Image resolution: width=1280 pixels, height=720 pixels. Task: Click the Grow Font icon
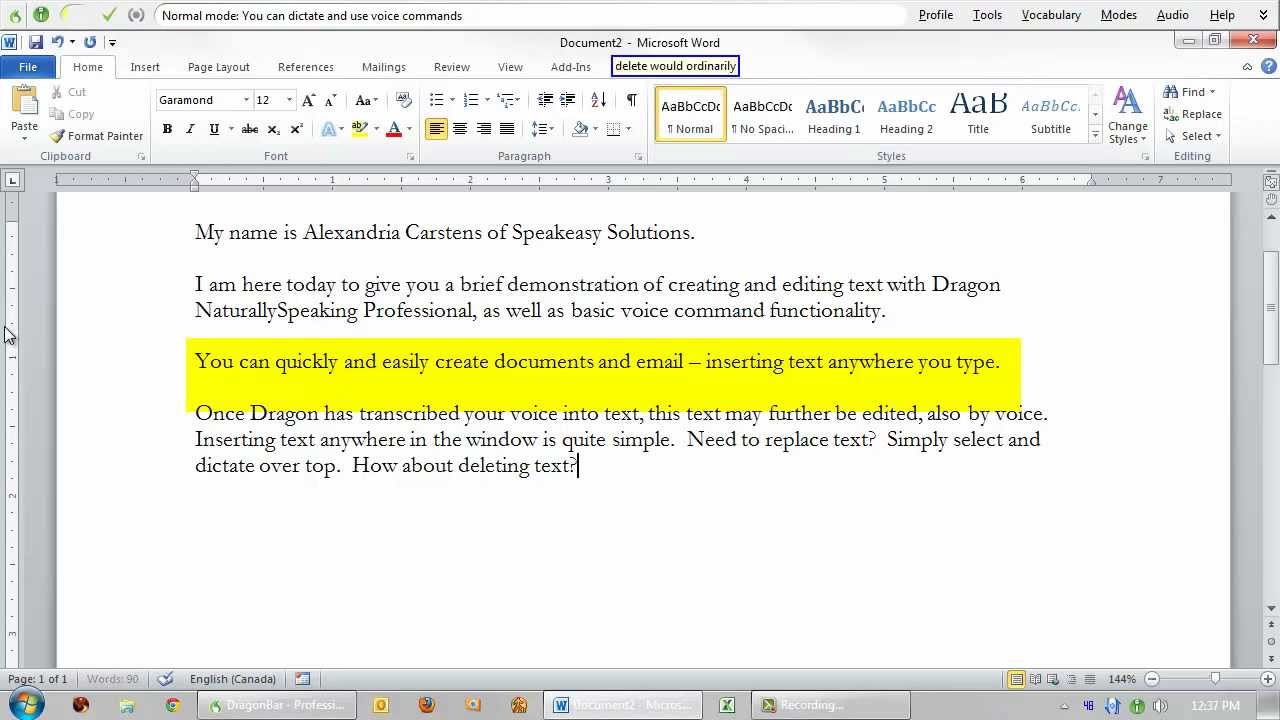click(309, 100)
